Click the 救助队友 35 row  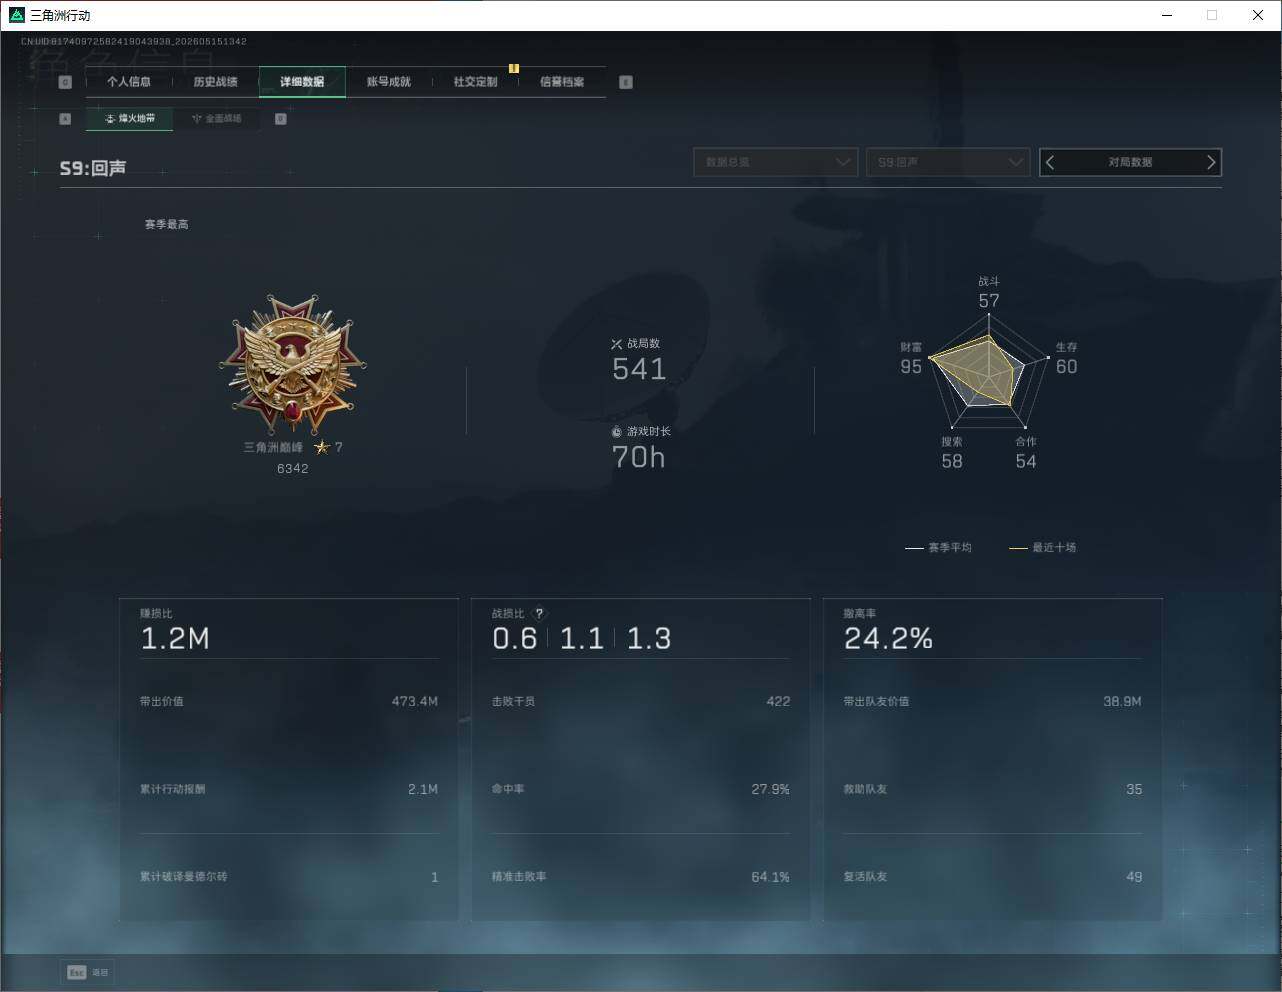pos(993,790)
